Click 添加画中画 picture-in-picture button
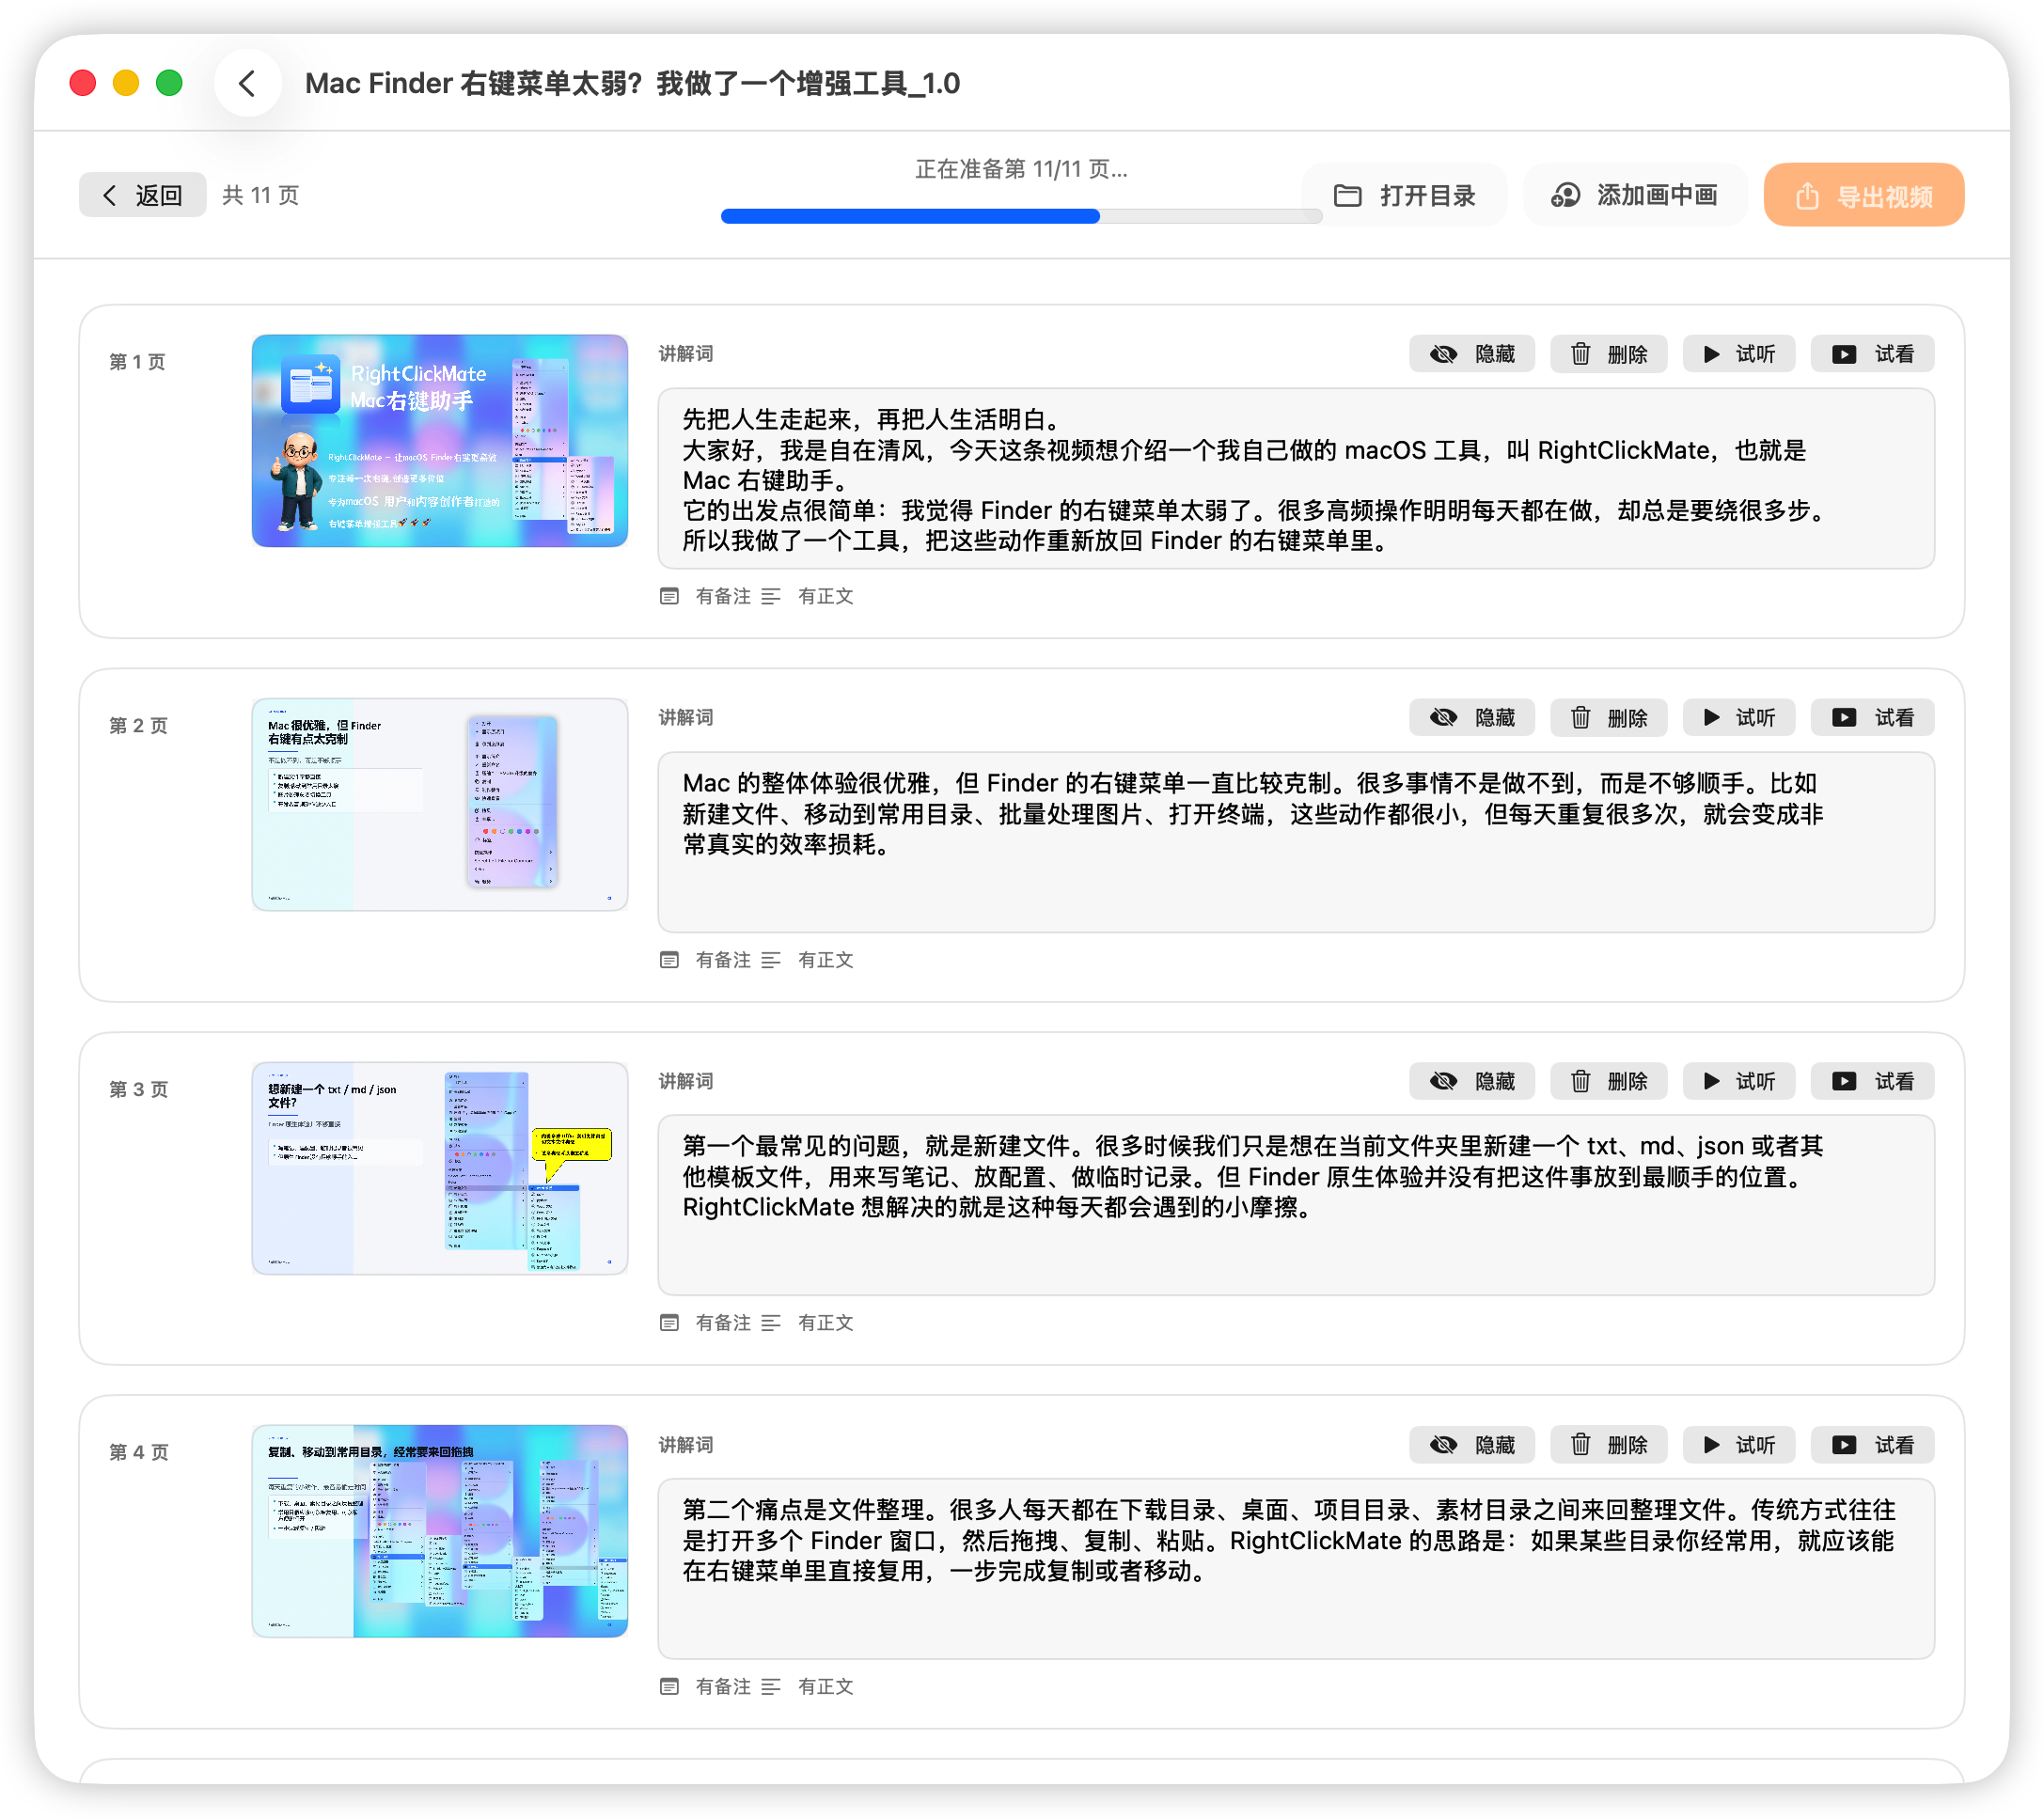 click(1635, 195)
